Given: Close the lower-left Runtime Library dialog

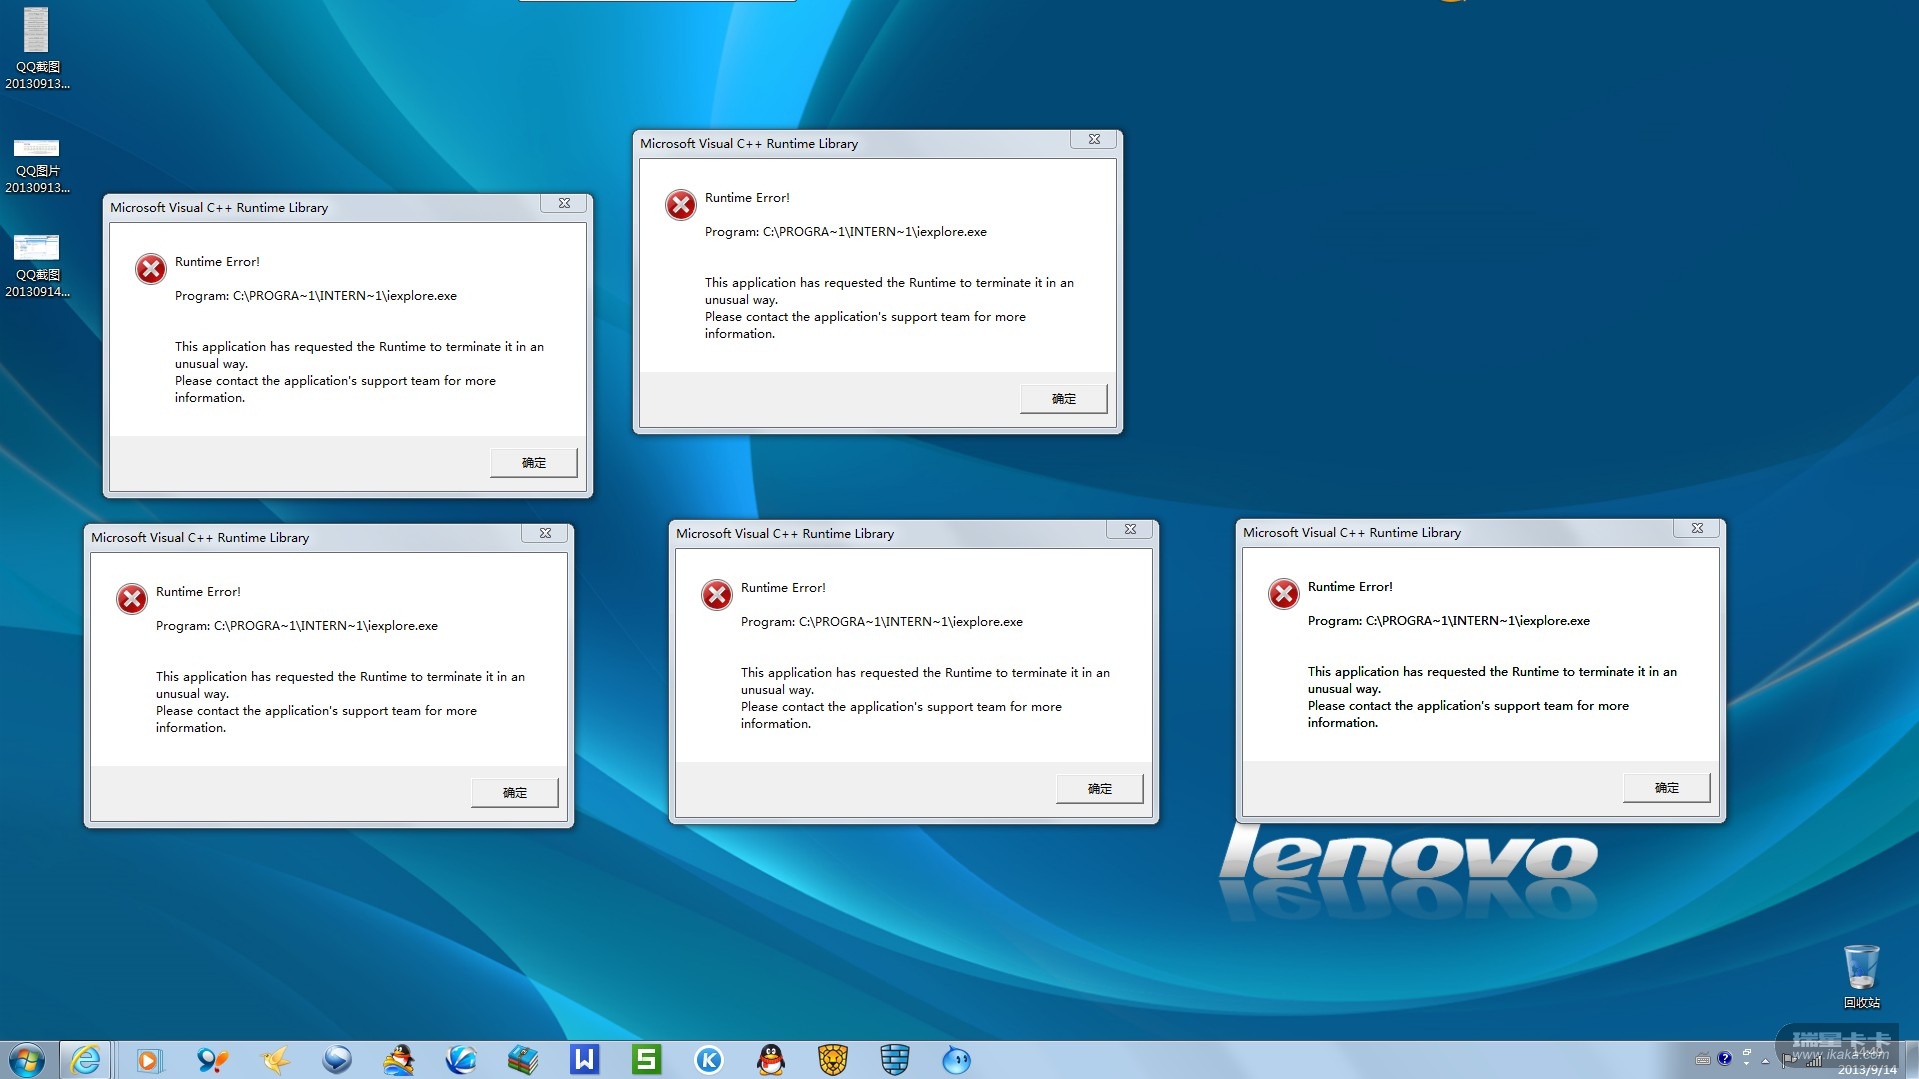Looking at the screenshot, I should pyautogui.click(x=546, y=534).
